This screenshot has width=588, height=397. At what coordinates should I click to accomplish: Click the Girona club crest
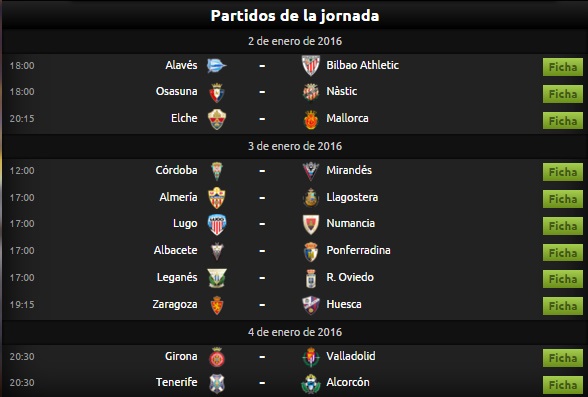pos(217,357)
